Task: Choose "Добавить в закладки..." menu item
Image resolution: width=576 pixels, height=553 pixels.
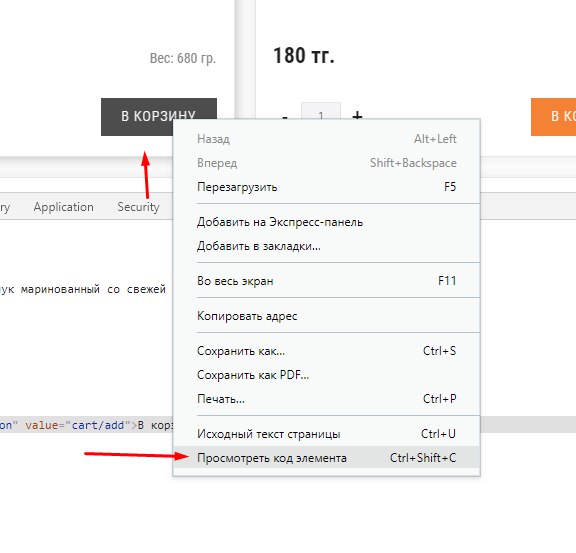Action: [x=326, y=246]
